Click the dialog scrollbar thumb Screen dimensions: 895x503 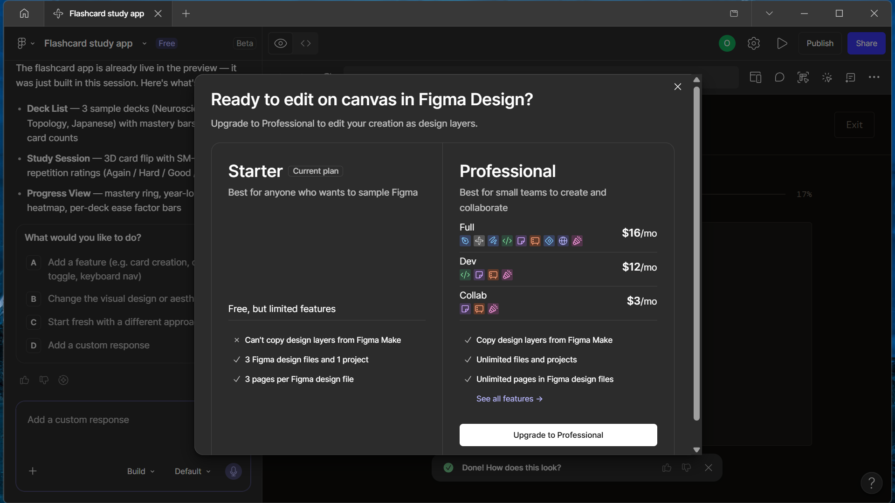click(x=696, y=253)
